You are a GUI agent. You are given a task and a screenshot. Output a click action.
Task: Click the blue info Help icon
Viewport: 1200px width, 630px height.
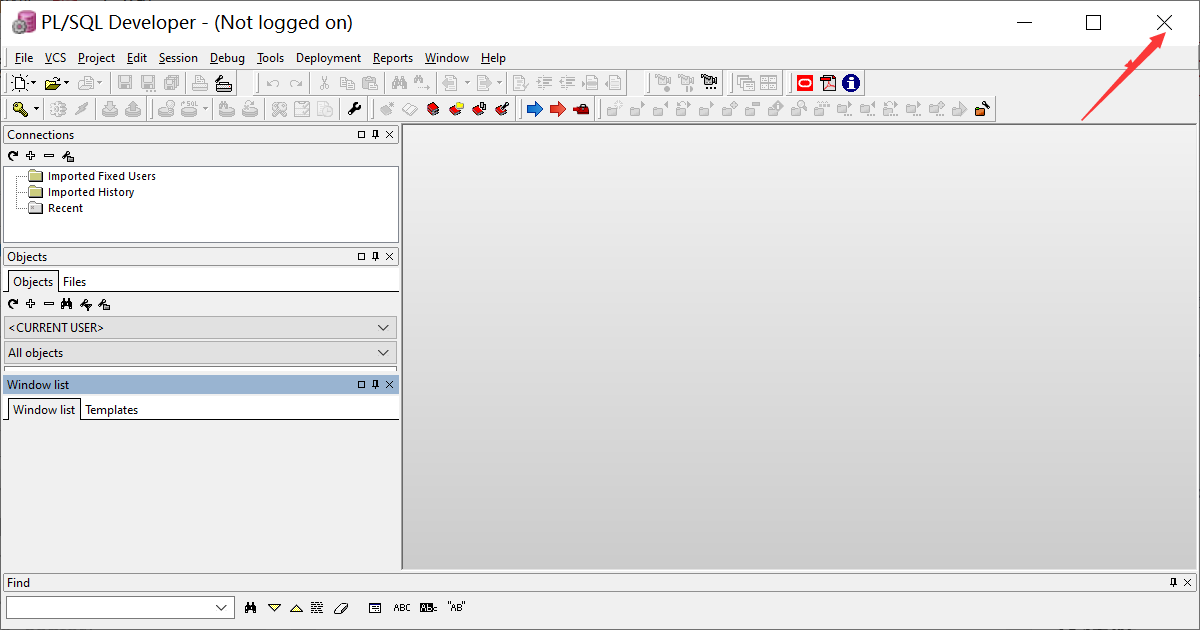pos(851,83)
